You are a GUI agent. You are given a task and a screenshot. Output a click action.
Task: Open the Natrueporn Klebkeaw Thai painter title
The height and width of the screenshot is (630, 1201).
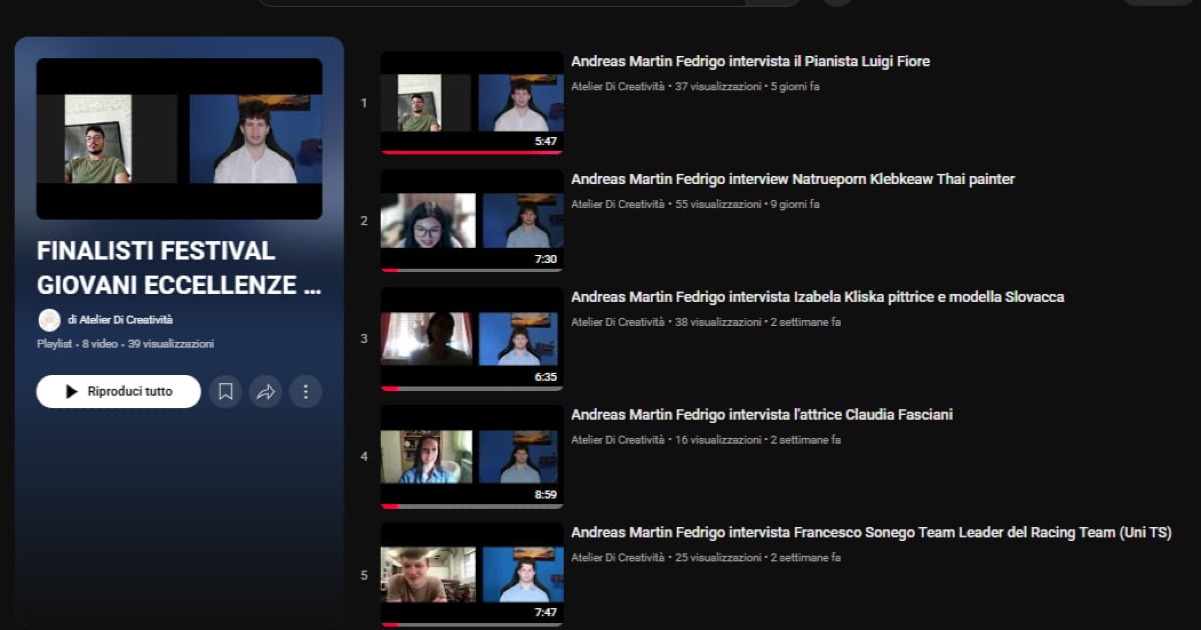tap(792, 180)
